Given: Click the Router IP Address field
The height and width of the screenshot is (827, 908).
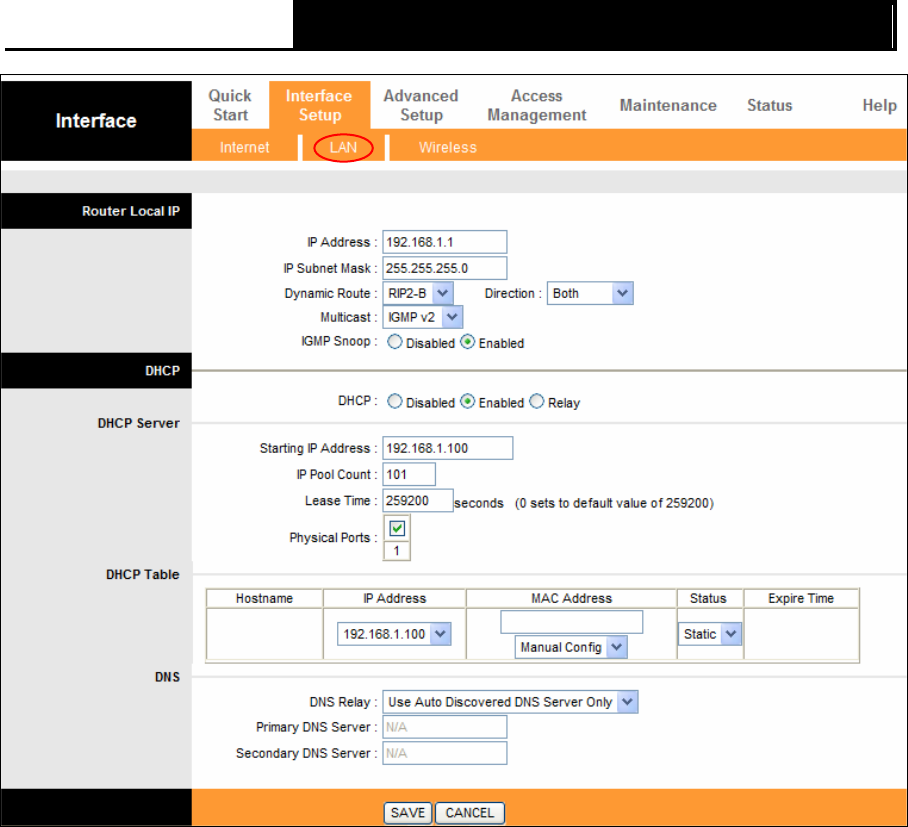Looking at the screenshot, I should click(x=444, y=242).
